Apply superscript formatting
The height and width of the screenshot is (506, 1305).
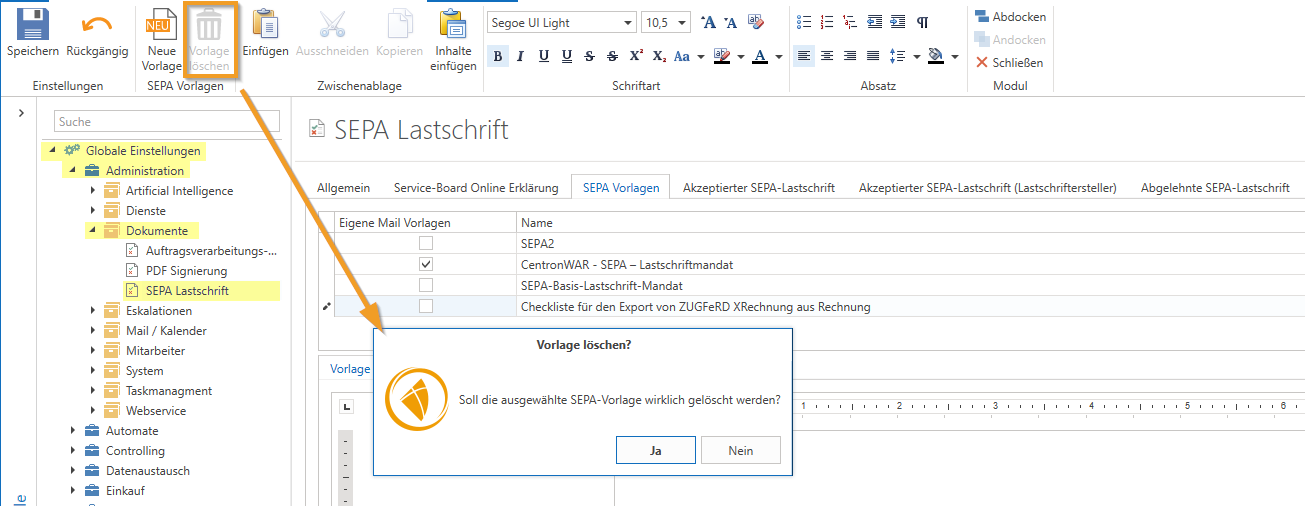tap(636, 56)
